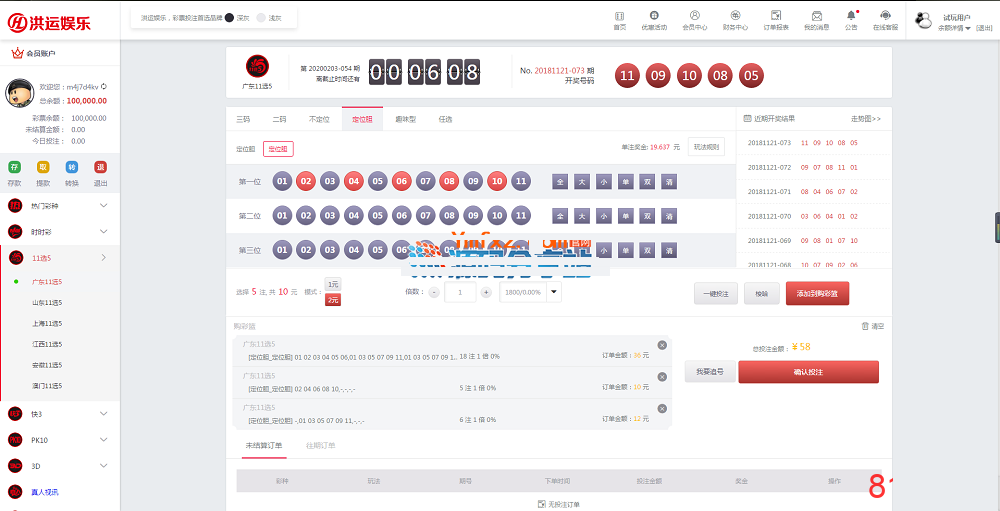
Task: Switch to the 趣味型 play tab
Action: [x=405, y=119]
